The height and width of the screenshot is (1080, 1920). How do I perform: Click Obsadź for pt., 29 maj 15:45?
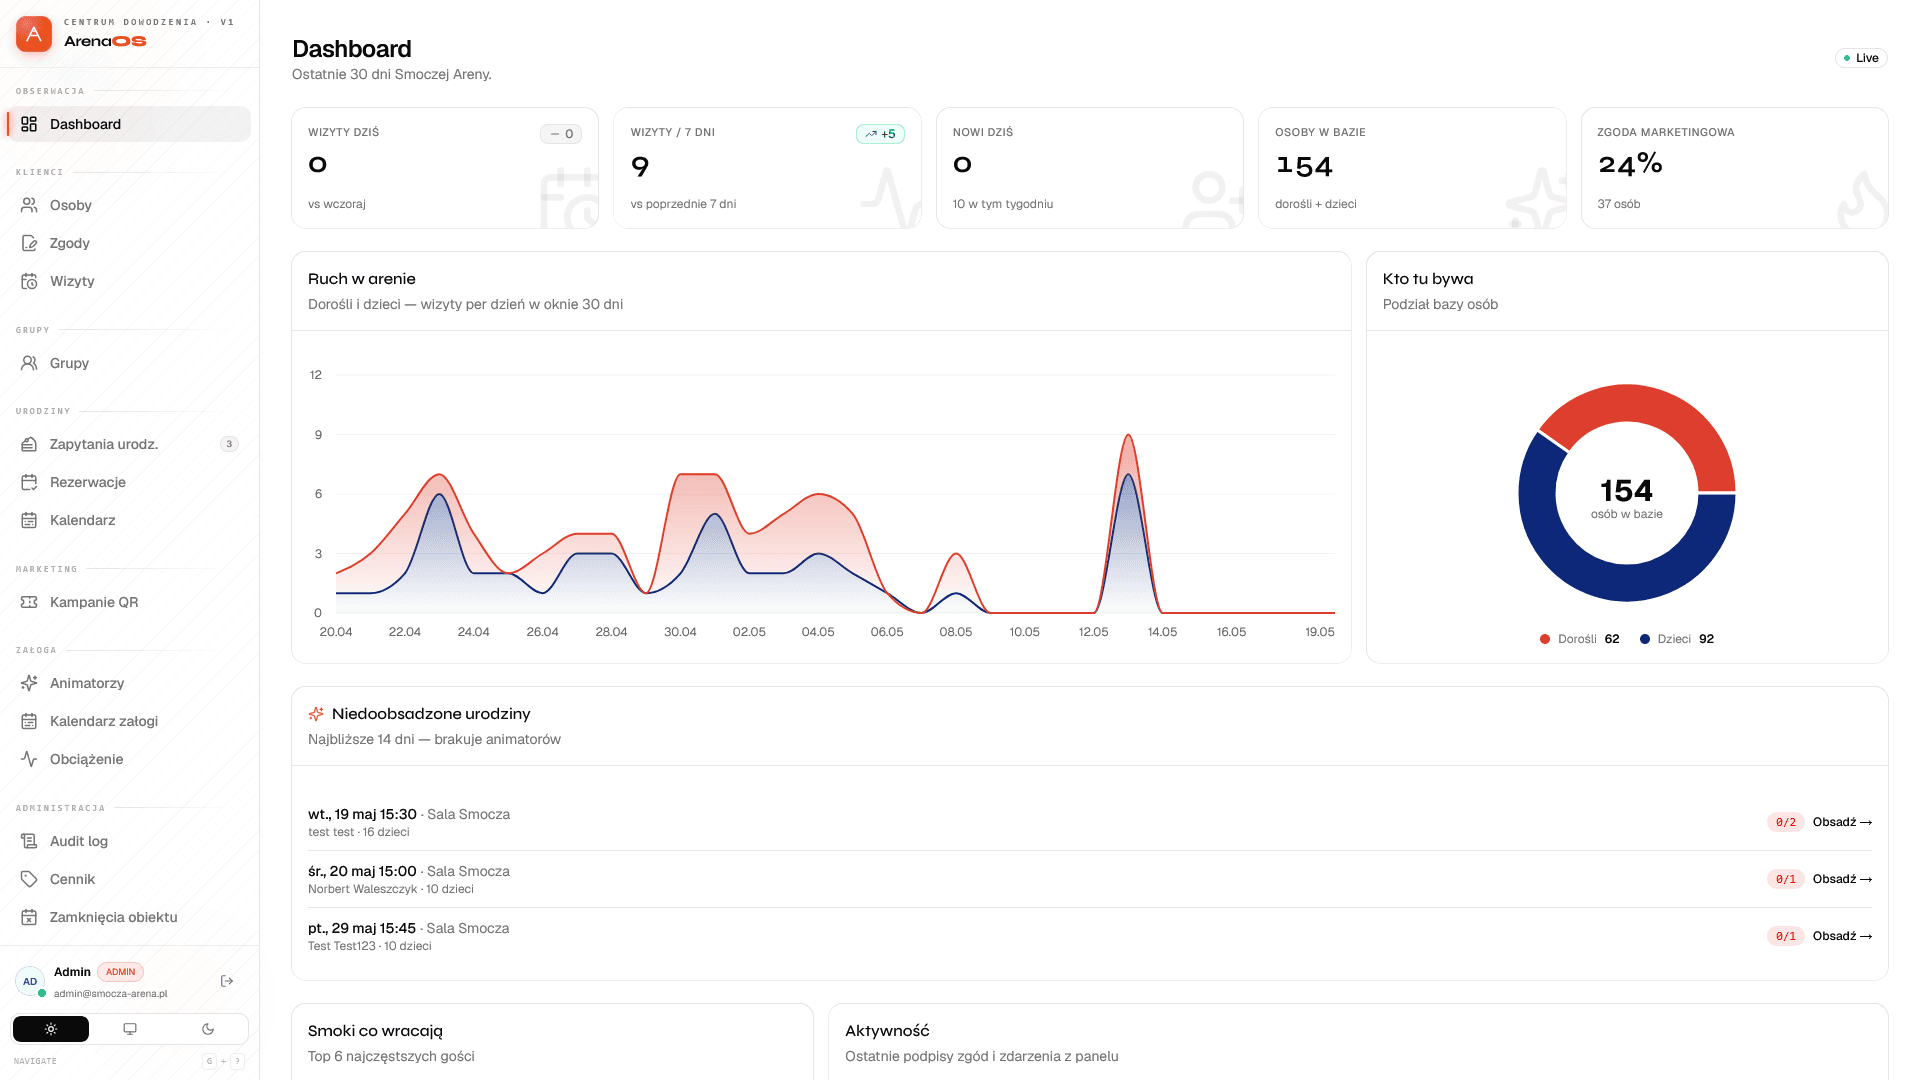pos(1842,936)
